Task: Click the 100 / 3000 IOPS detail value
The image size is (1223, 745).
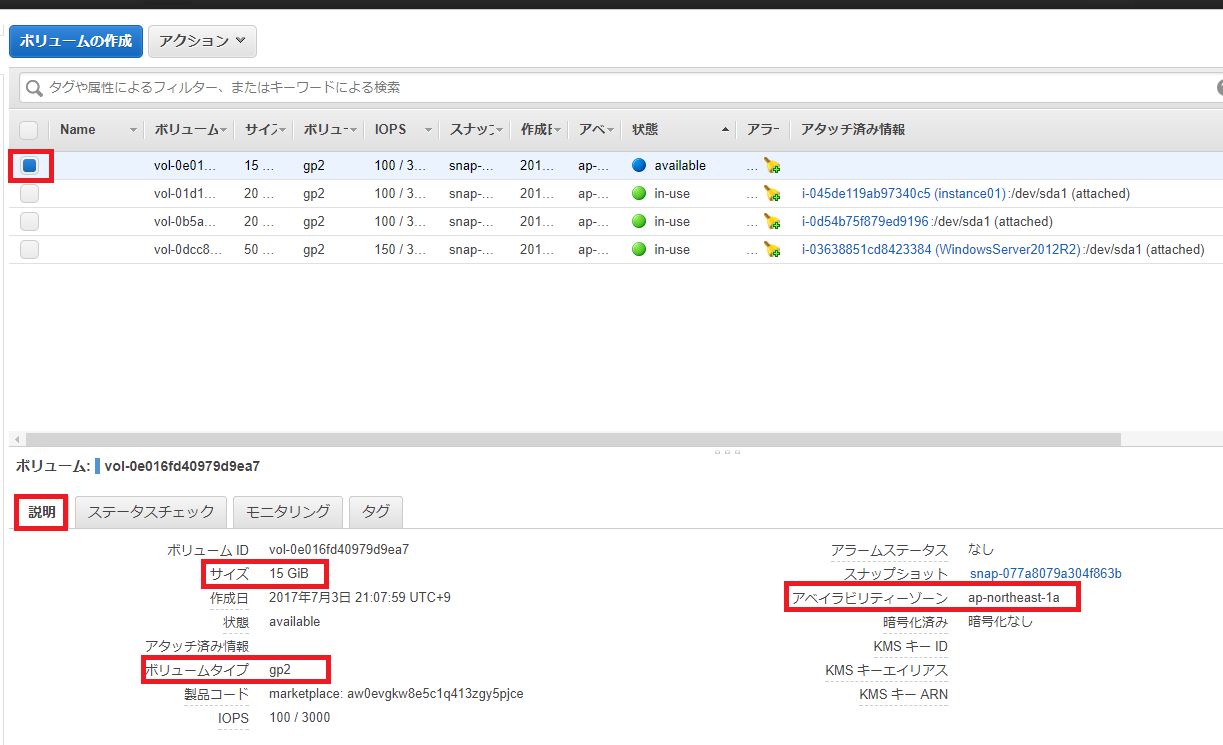Action: click(300, 718)
